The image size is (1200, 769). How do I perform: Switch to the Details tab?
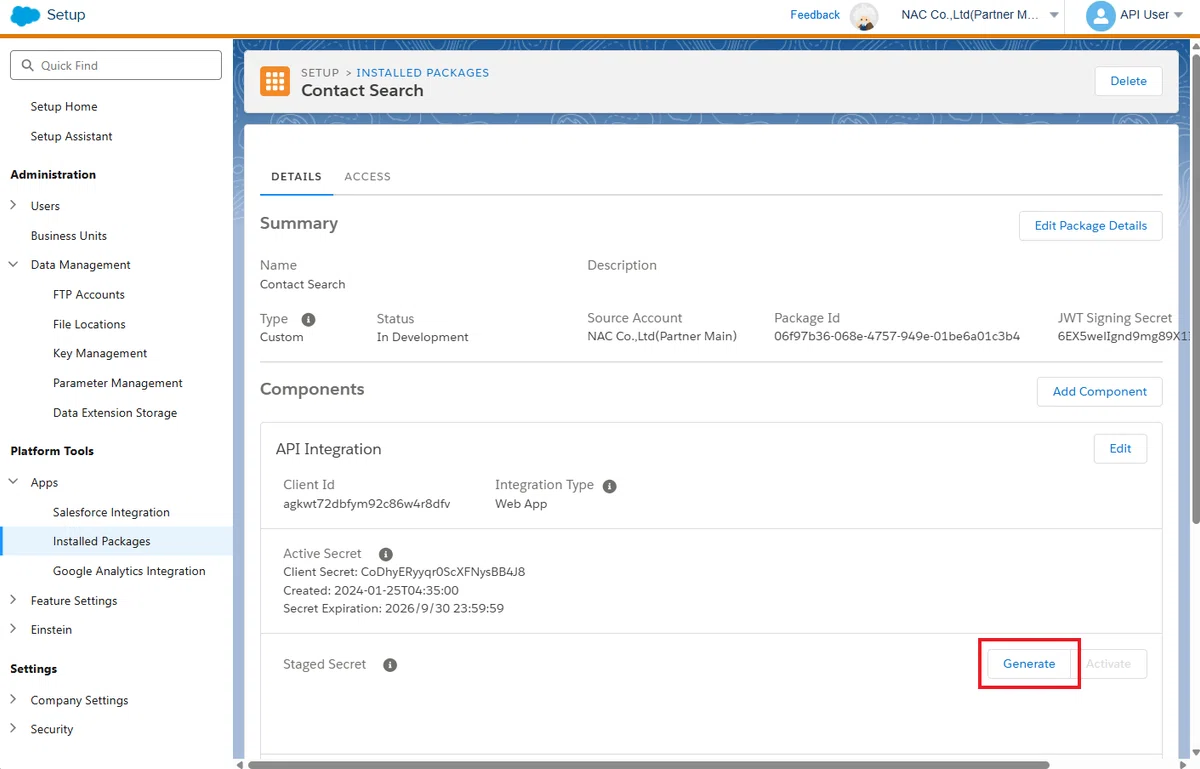click(296, 177)
